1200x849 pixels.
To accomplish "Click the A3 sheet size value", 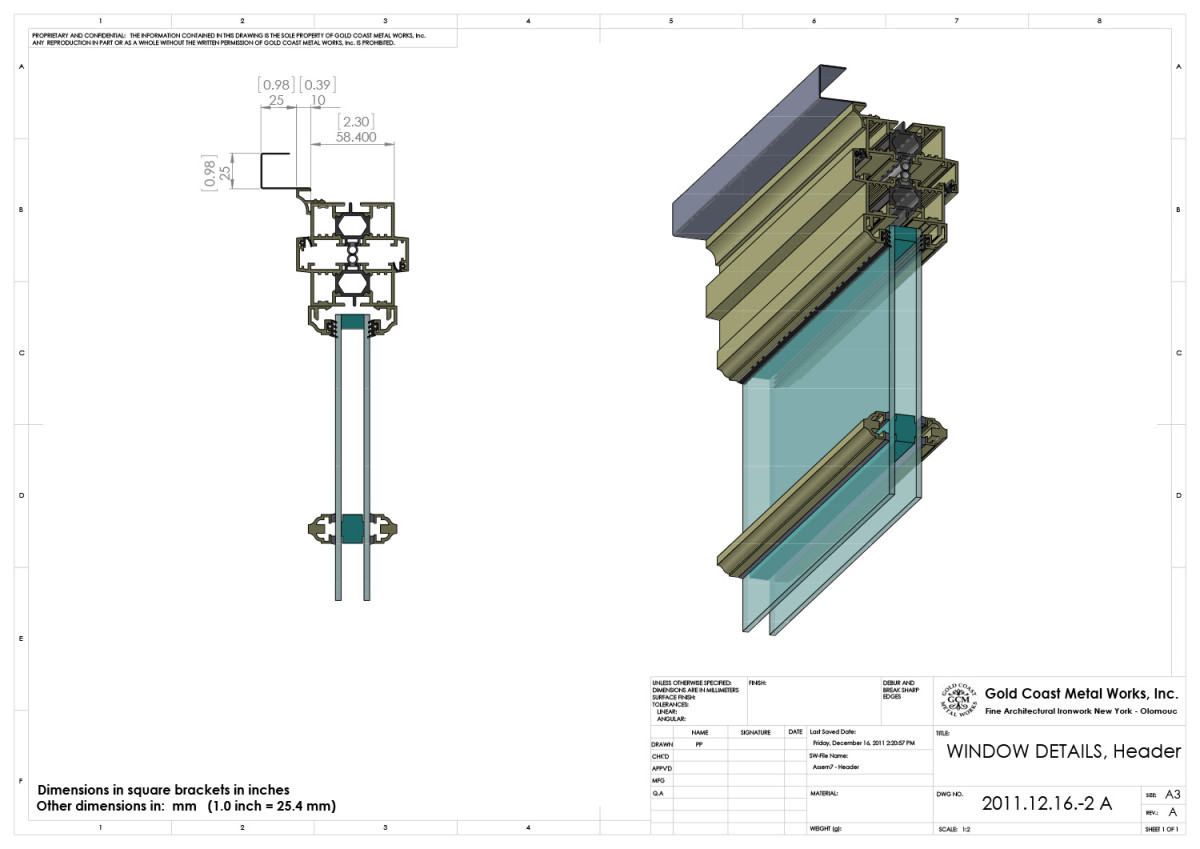I will click(x=1173, y=793).
